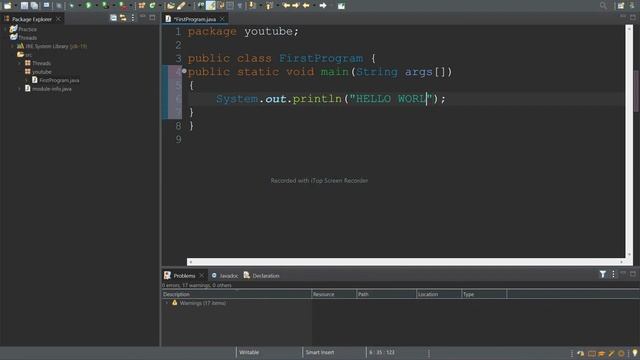Click the Previous Annotation up-arrow icon
640x360 pixels.
[x=269, y=6]
